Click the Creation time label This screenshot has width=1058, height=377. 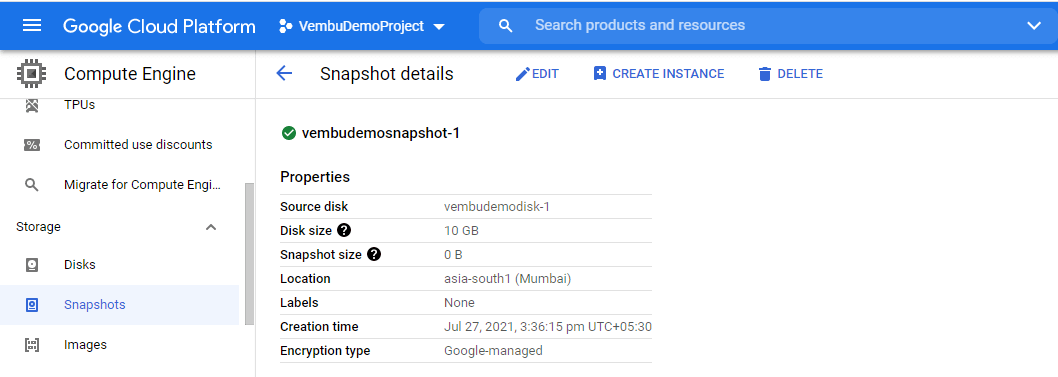(319, 327)
